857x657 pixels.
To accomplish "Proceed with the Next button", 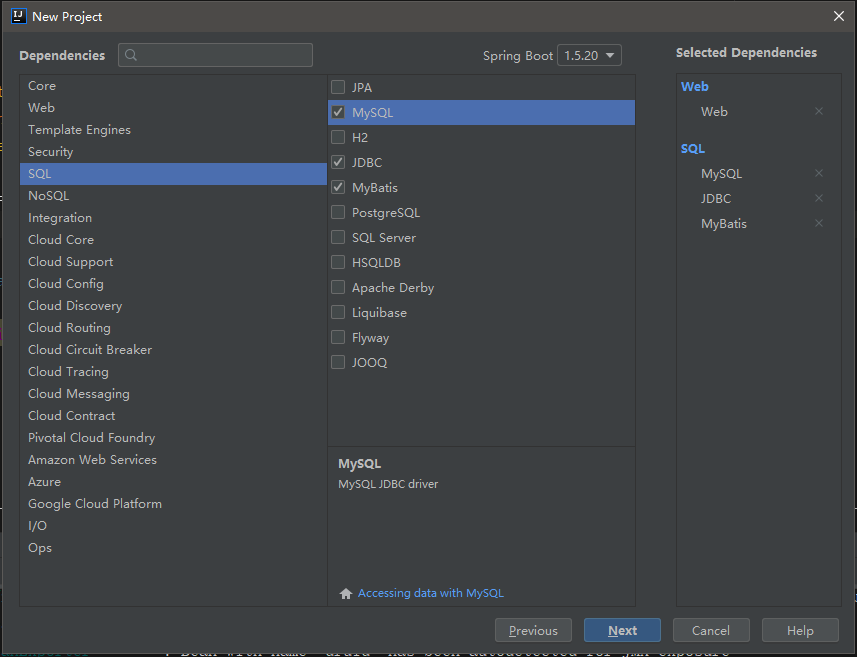I will tap(622, 631).
